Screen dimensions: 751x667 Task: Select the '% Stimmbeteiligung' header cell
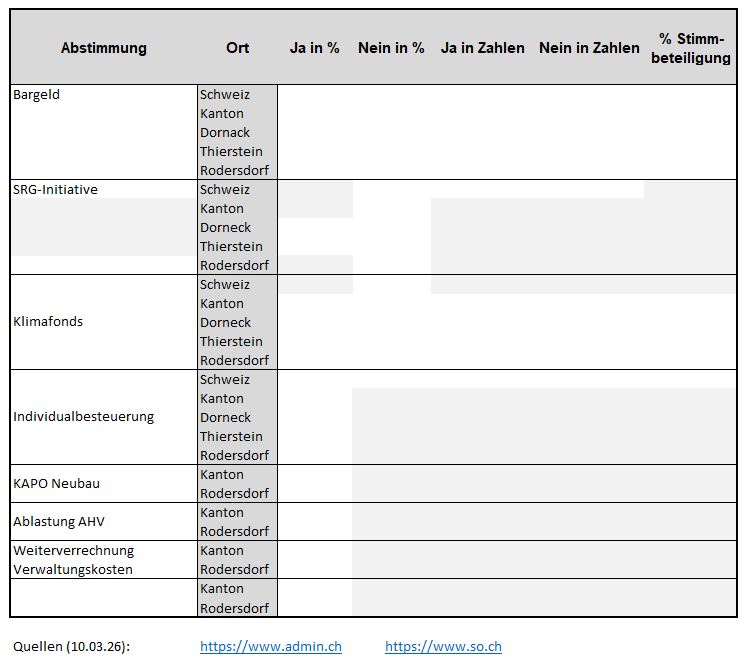[x=694, y=48]
